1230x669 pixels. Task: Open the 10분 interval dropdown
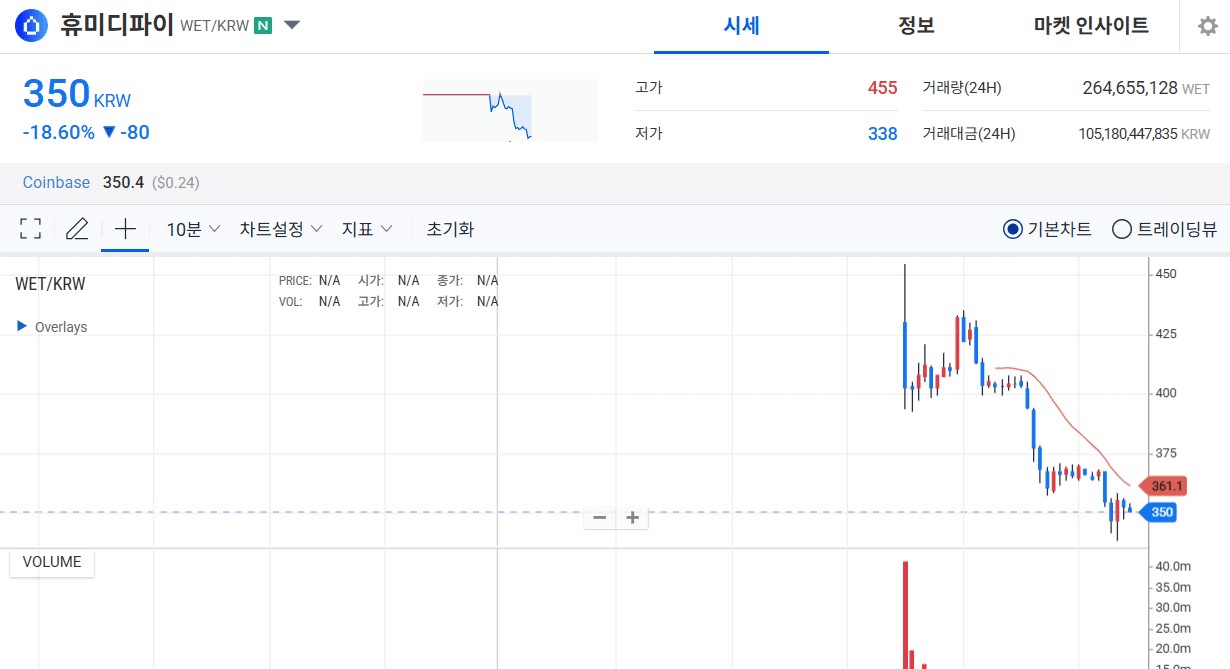194,229
